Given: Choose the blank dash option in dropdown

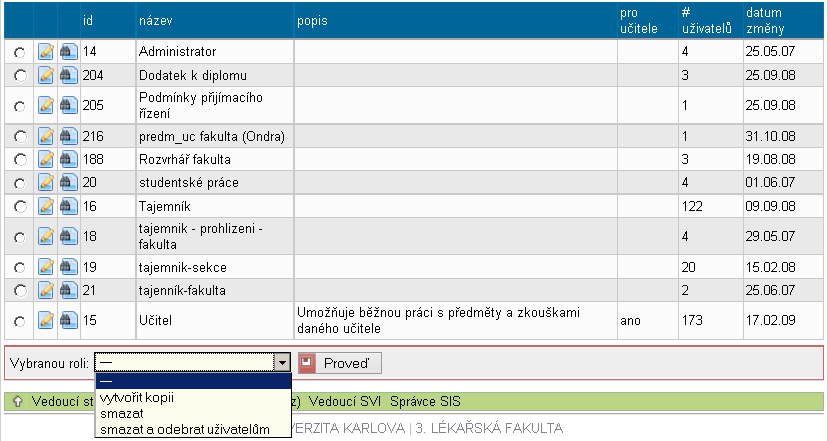Looking at the screenshot, I should point(193,380).
